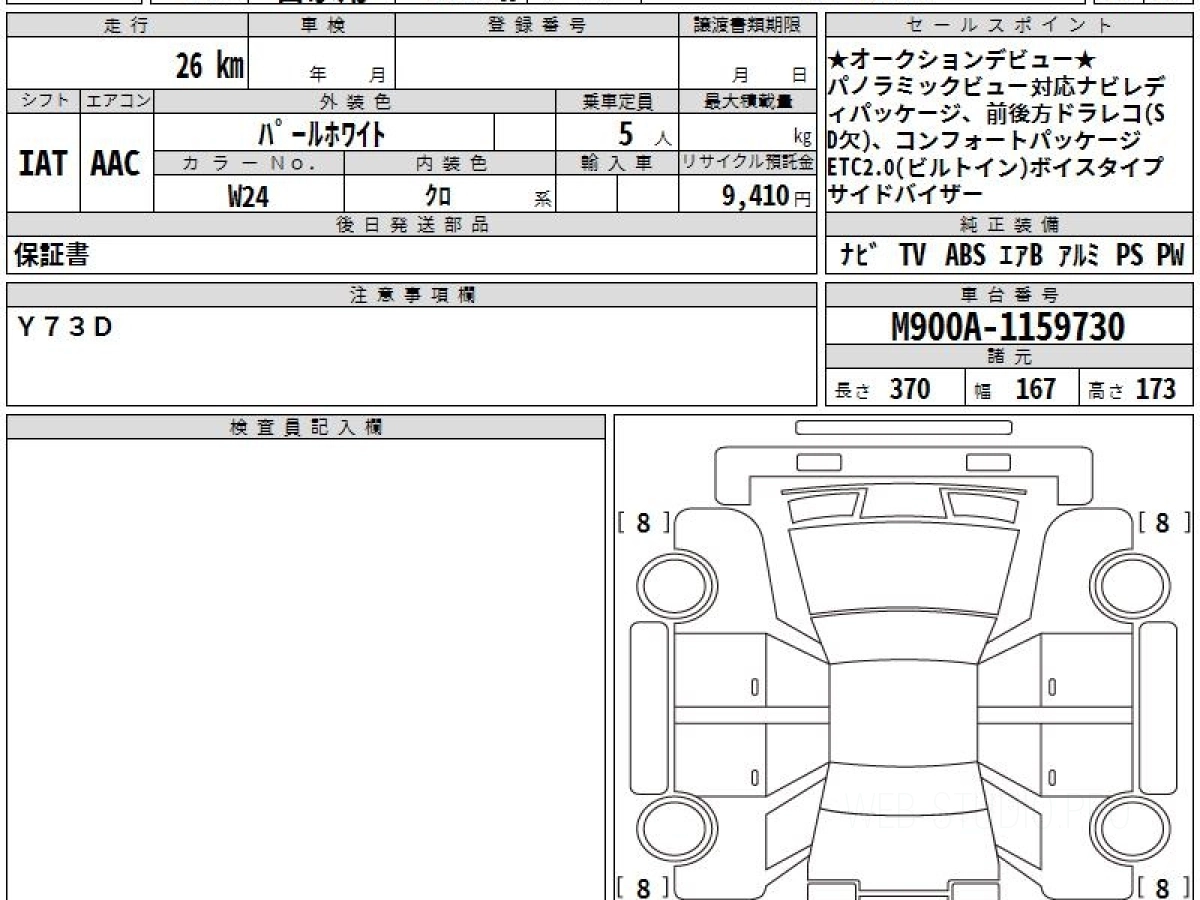Click the エアB airbag item
The height and width of the screenshot is (900, 1200).
coord(1021,256)
